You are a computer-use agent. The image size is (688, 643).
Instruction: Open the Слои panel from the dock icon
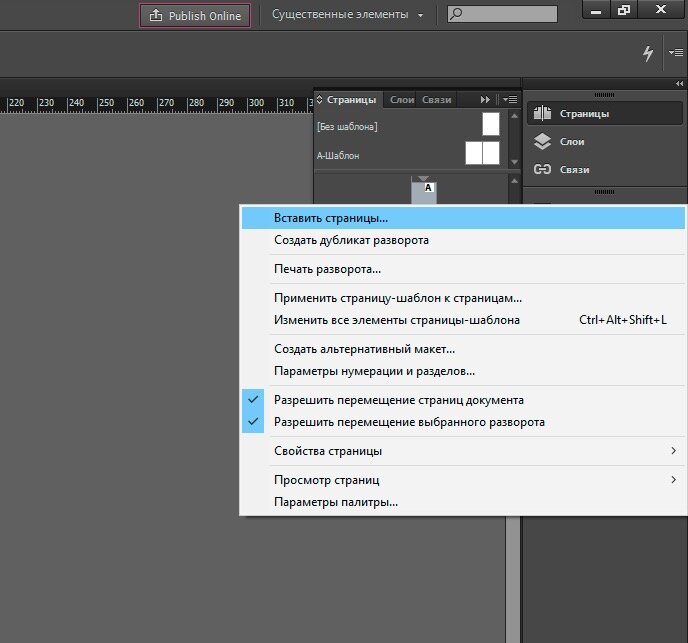604,142
